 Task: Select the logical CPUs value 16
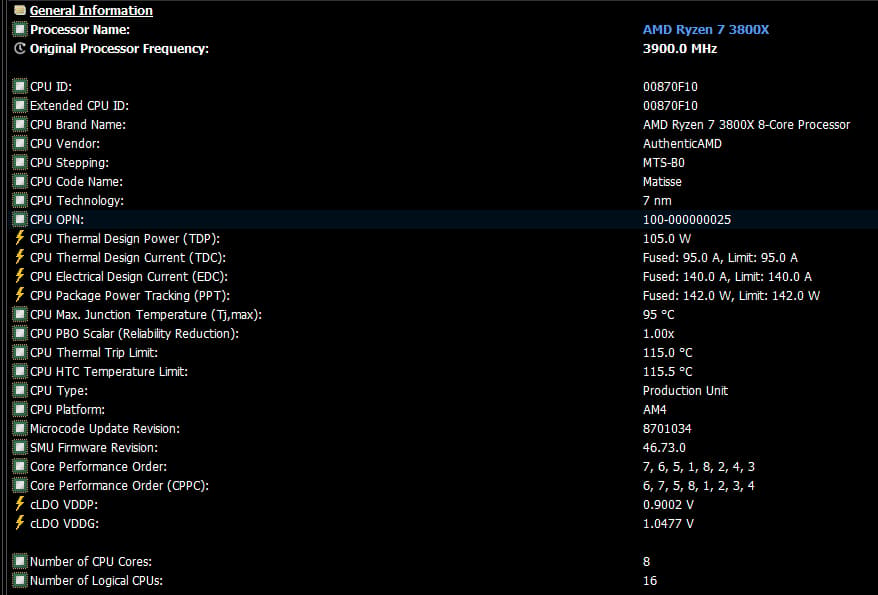point(650,581)
